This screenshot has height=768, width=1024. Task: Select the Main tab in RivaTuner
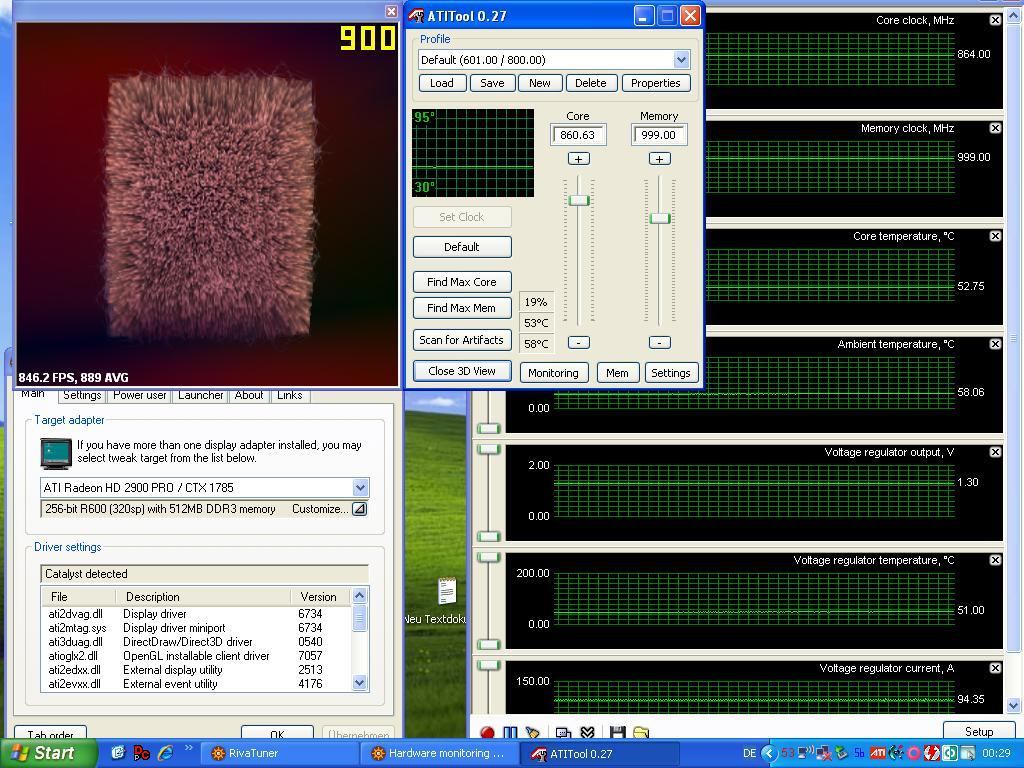click(x=34, y=394)
